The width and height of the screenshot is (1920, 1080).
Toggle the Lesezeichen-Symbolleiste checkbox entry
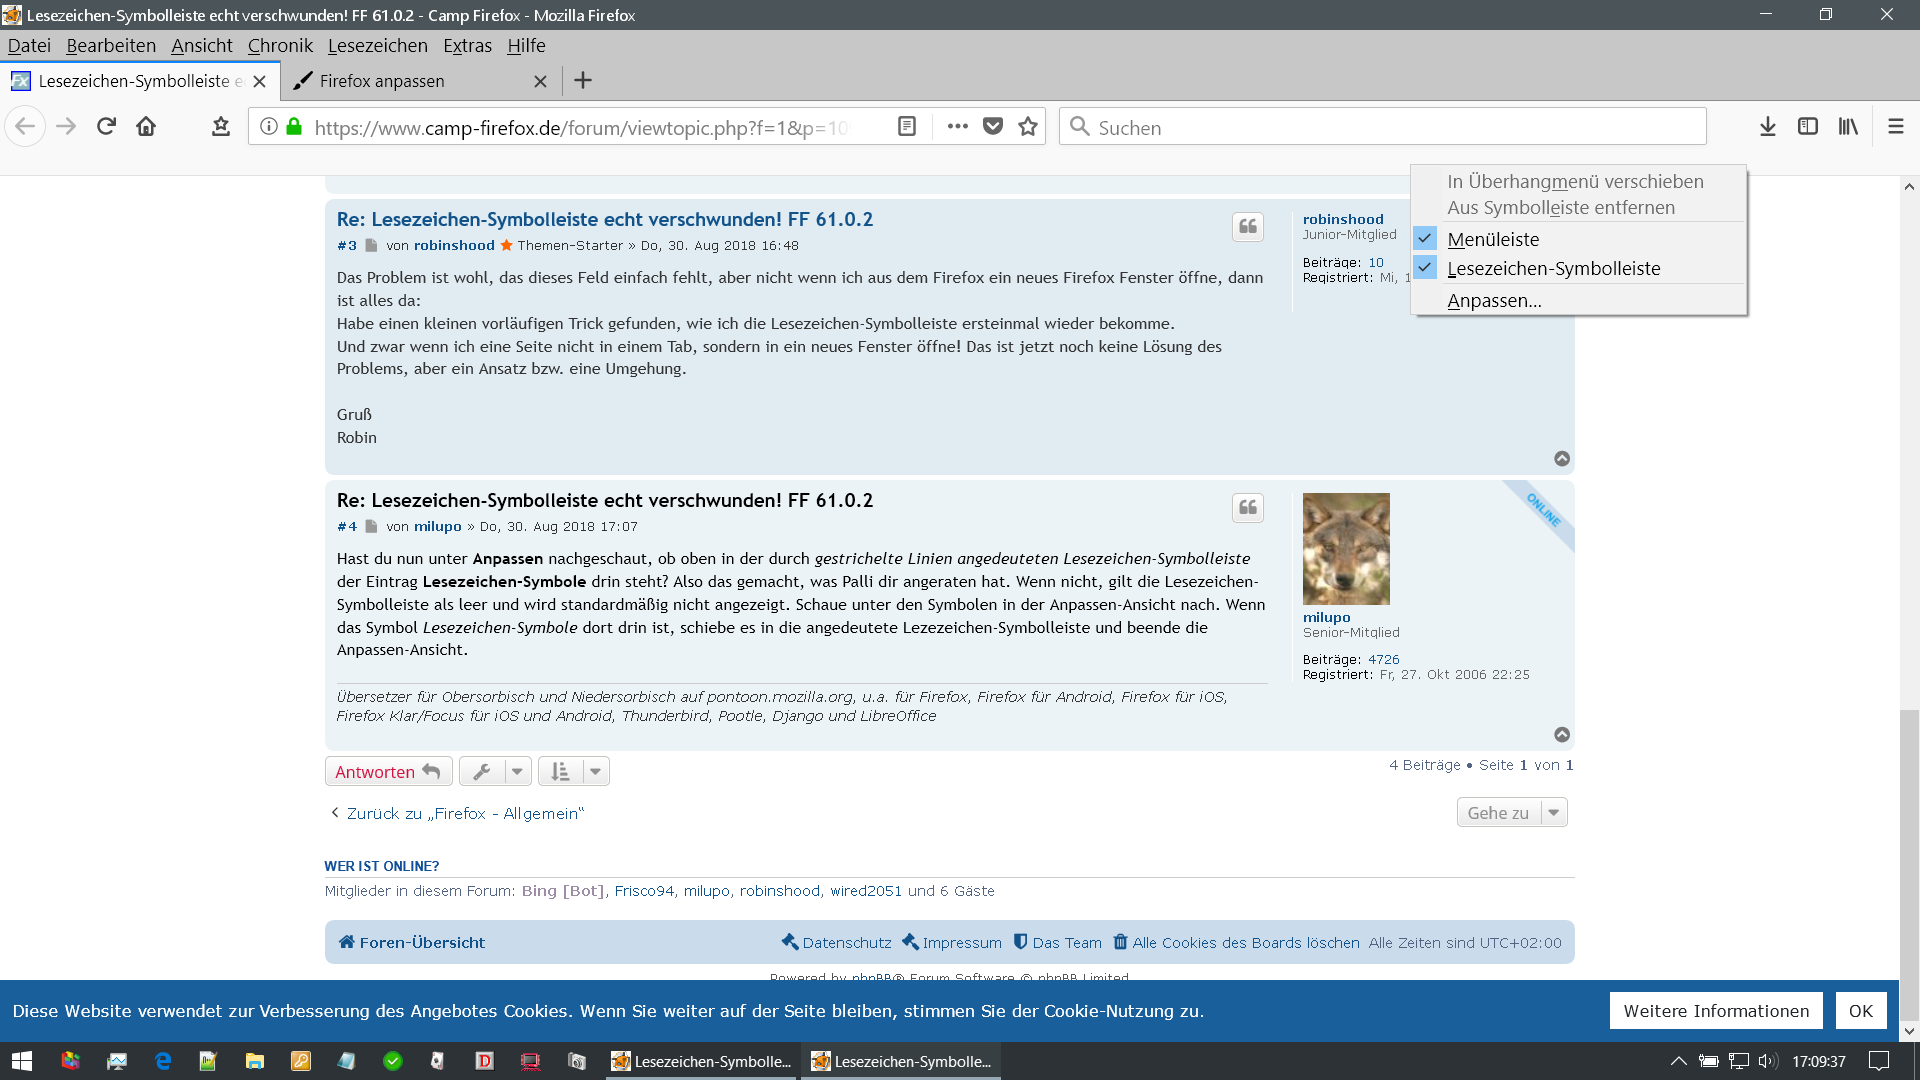1552,268
